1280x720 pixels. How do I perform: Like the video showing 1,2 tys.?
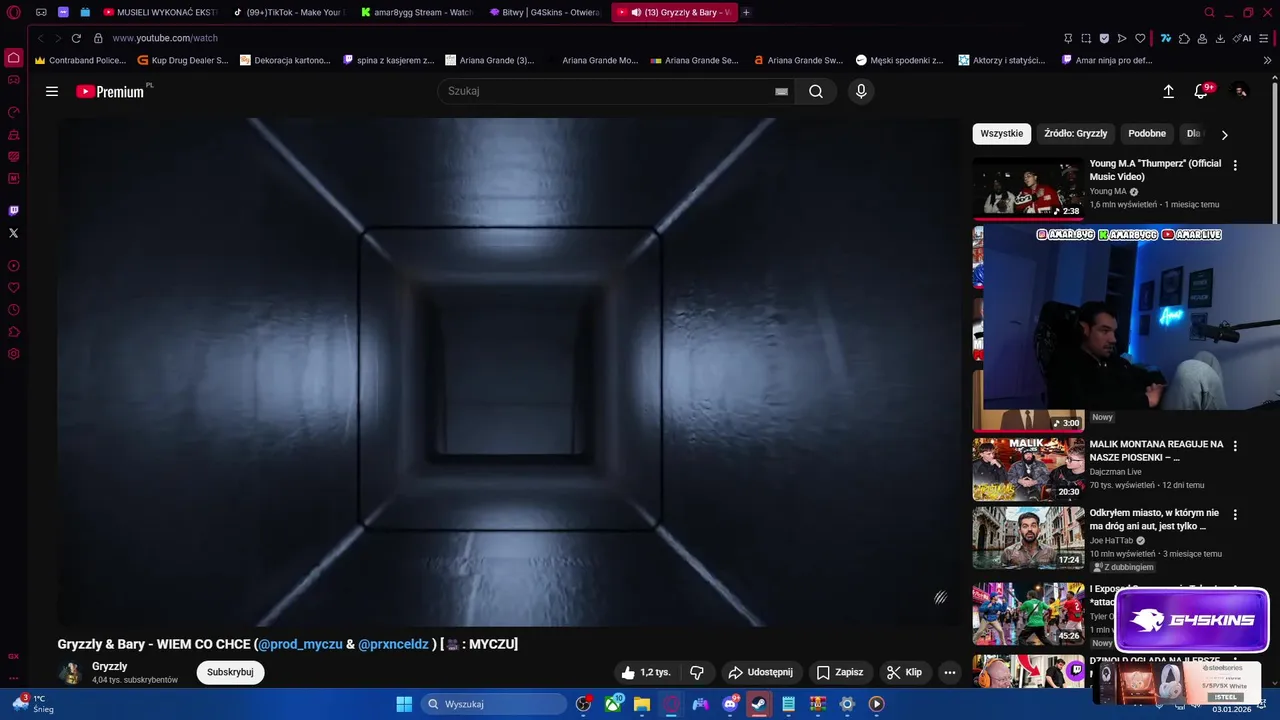(x=645, y=672)
